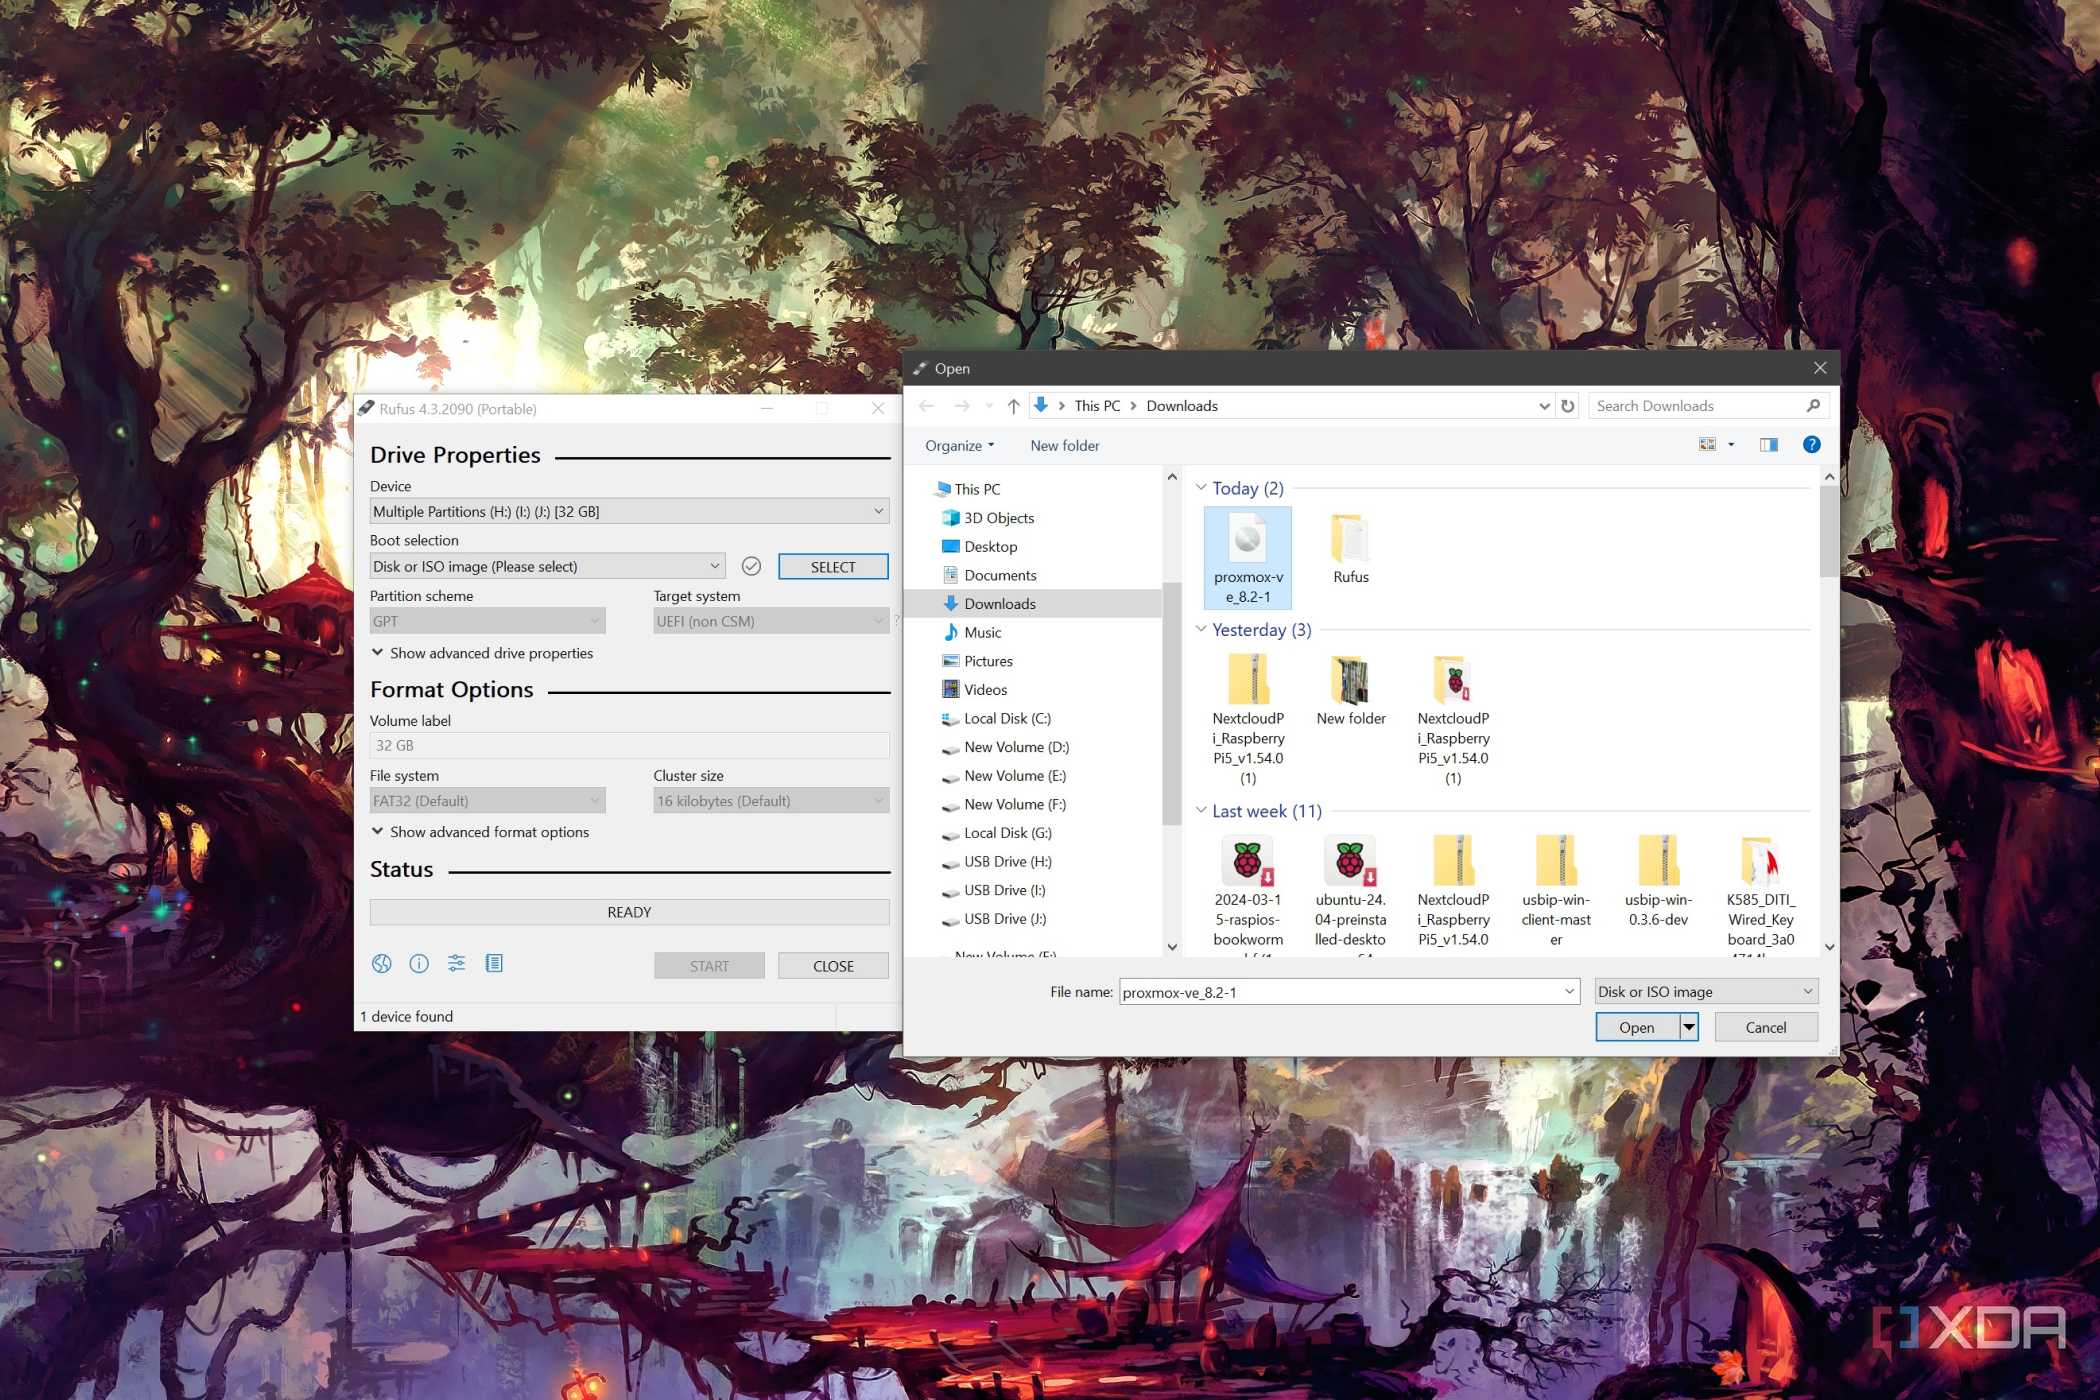This screenshot has width=2100, height=1400.
Task: Select USB Drive (H:) in navigation tree
Action: 1007,862
